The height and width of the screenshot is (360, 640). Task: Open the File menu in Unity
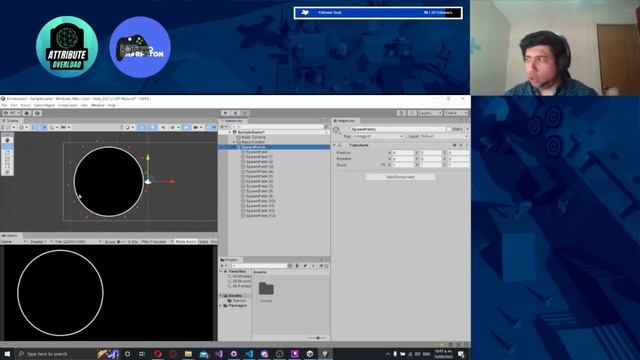[4, 105]
